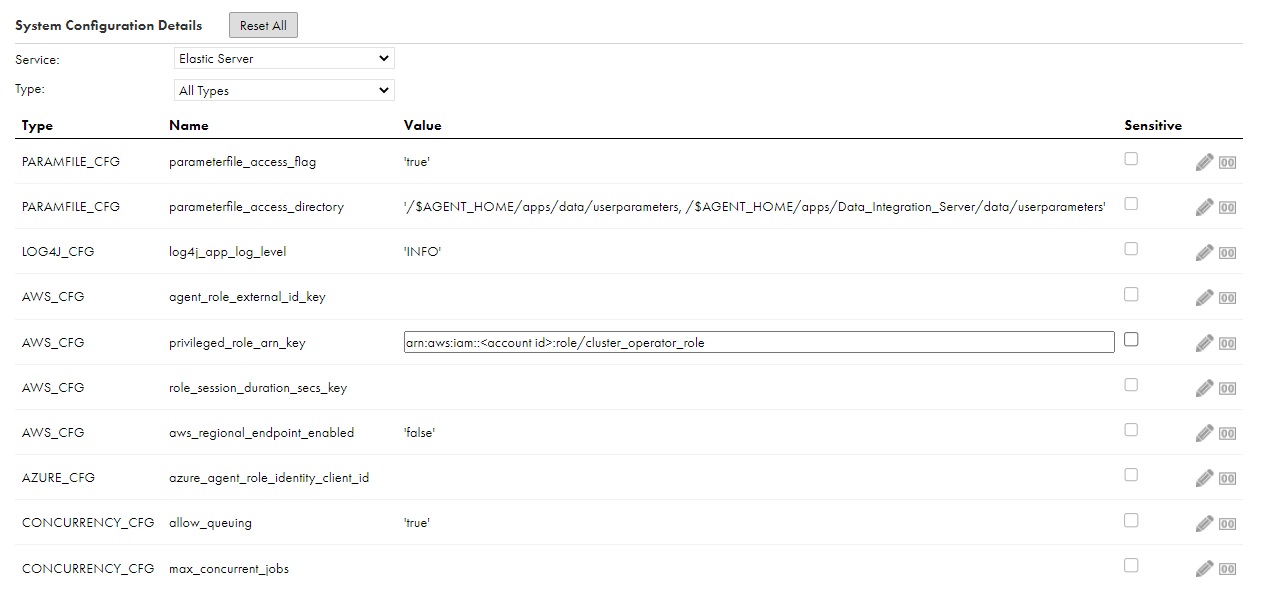Click the name parameterfile_access_directory
The width and height of the screenshot is (1261, 598).
tap(256, 207)
